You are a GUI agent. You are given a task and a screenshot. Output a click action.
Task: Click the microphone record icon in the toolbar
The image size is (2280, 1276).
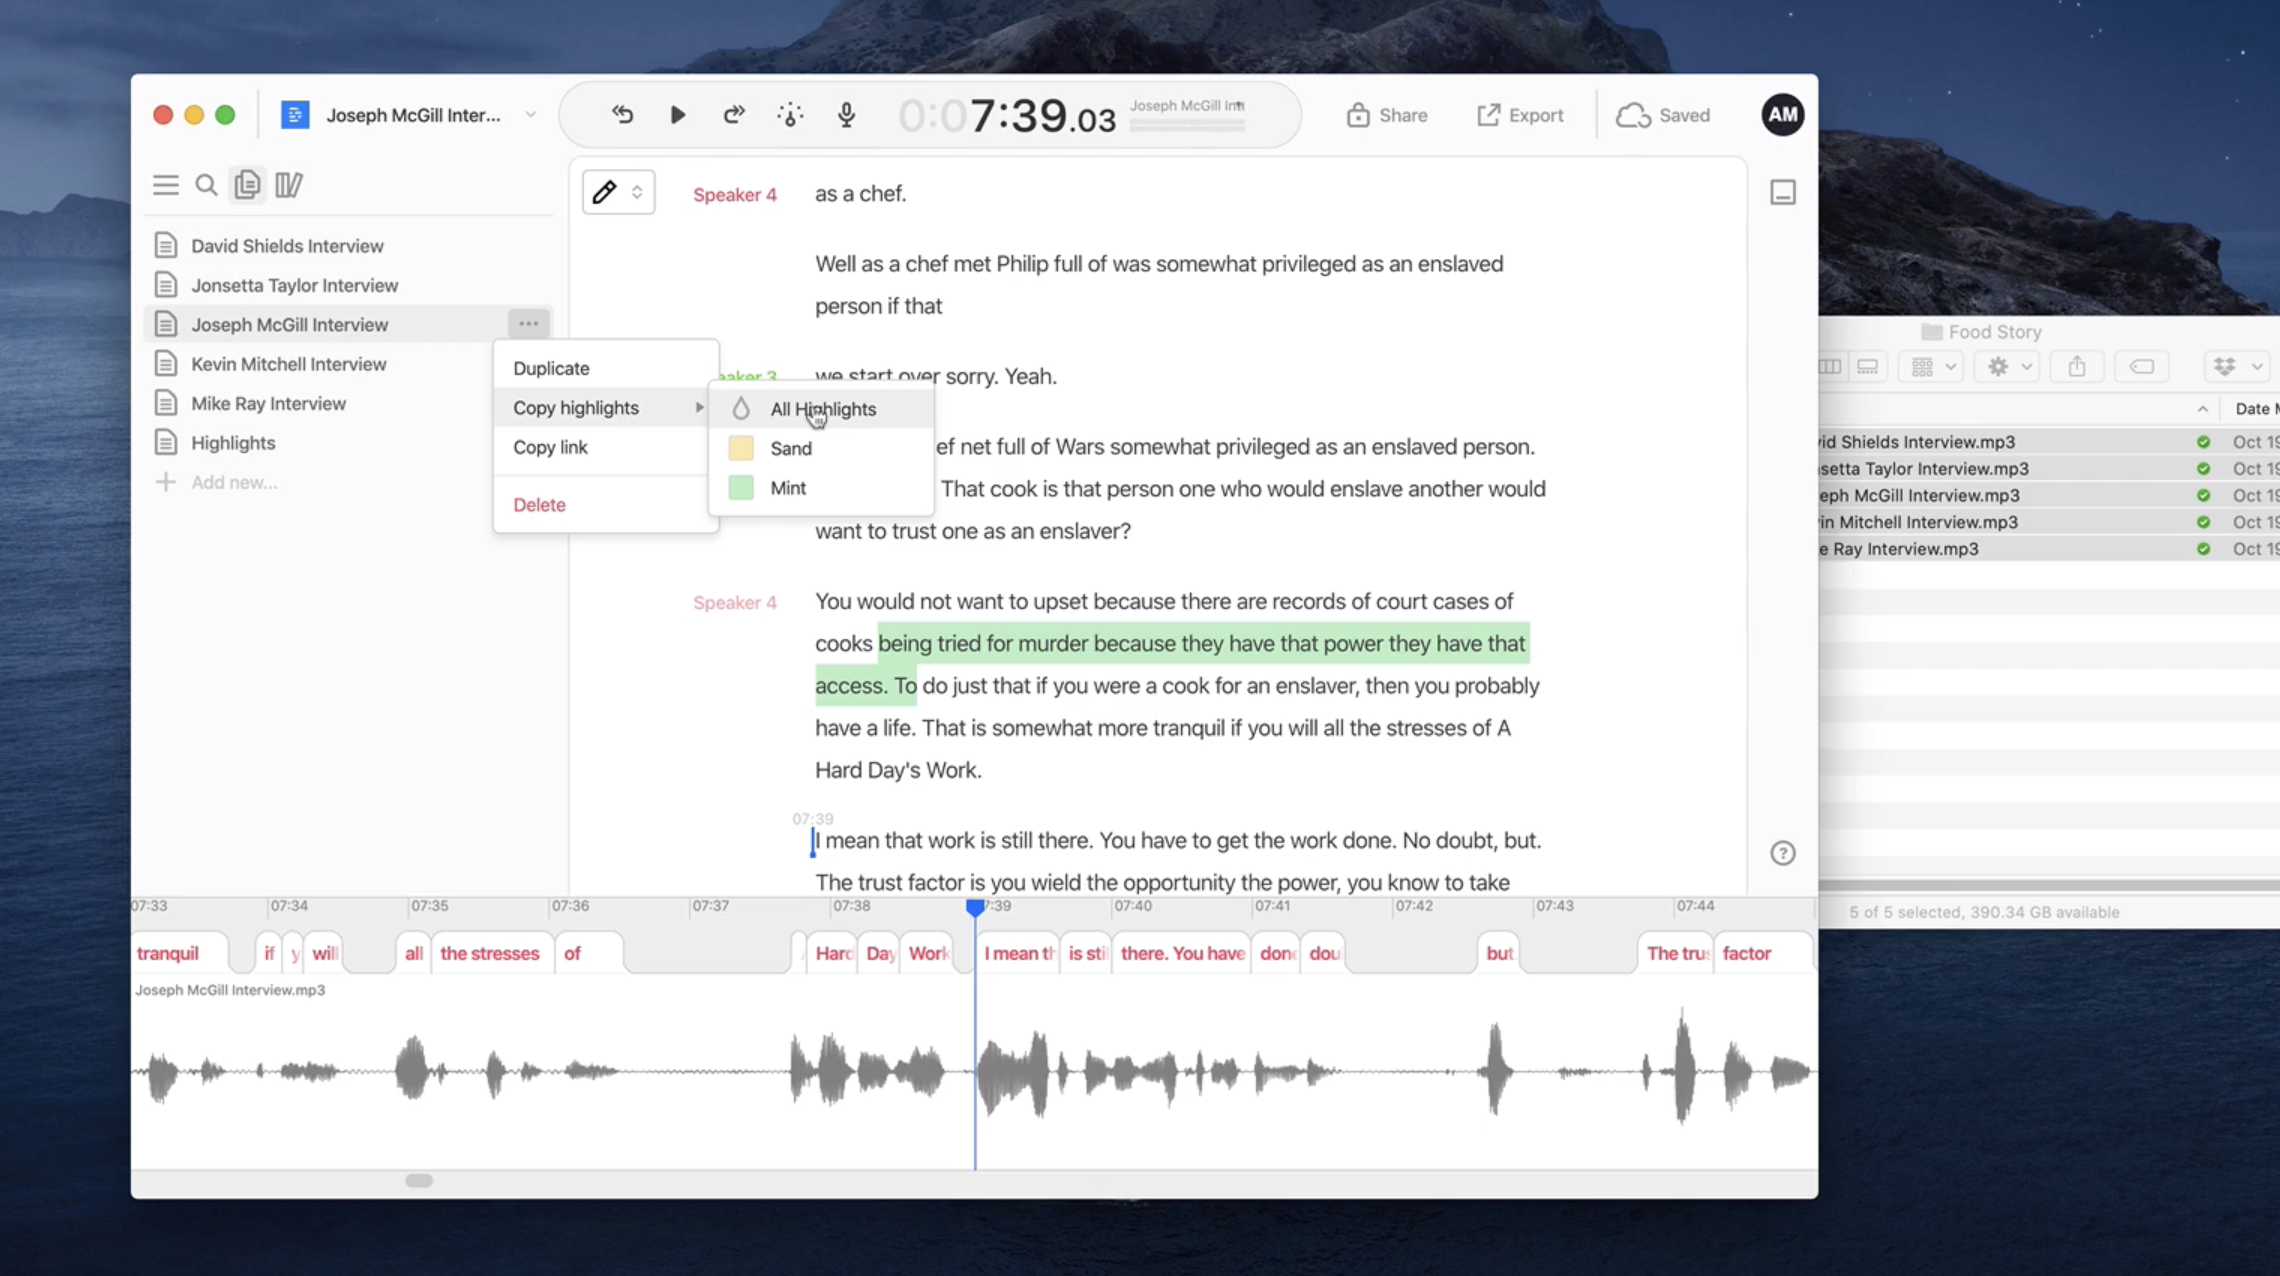(x=845, y=114)
